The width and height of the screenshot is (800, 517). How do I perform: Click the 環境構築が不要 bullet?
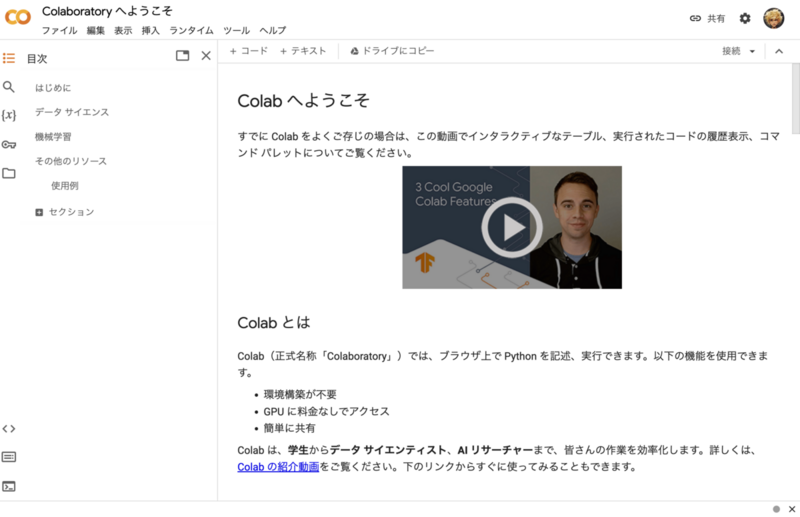[x=300, y=395]
